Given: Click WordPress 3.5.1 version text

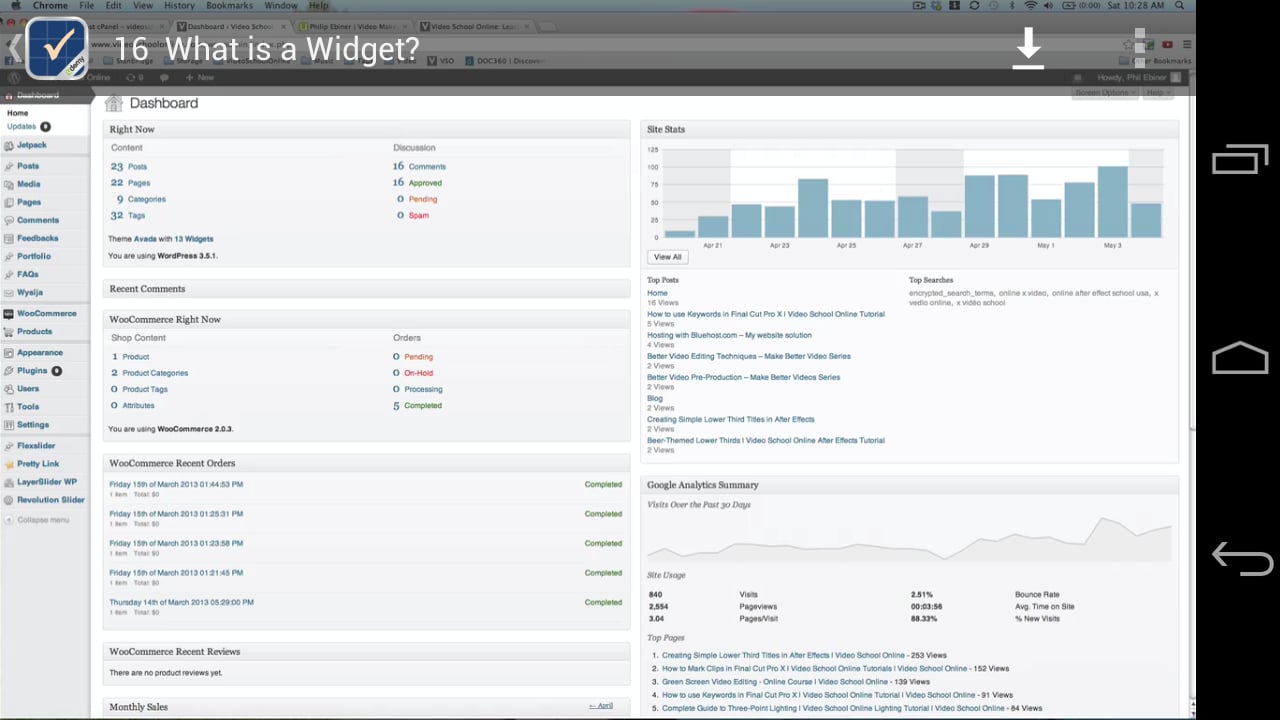Looking at the screenshot, I should click(187, 256).
